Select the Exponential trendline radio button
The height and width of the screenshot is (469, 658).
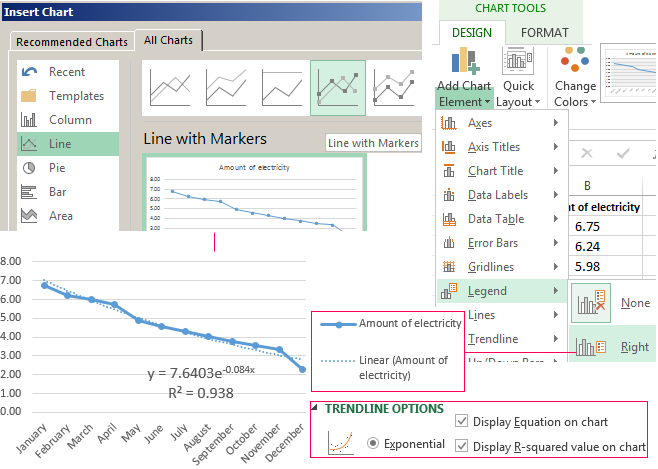375,444
